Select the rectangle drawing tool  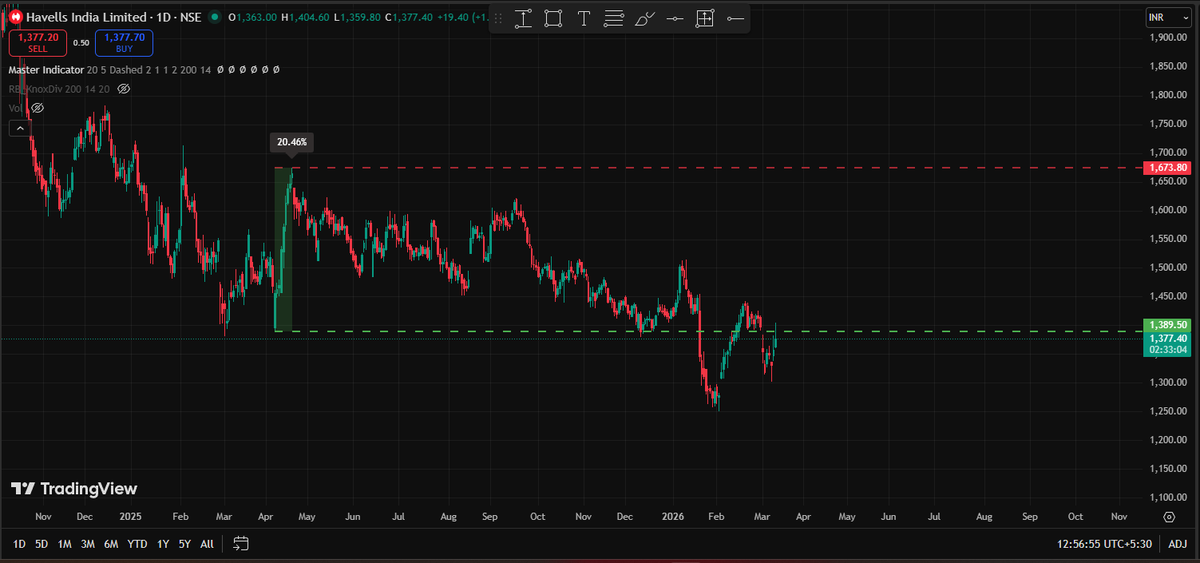[553, 18]
